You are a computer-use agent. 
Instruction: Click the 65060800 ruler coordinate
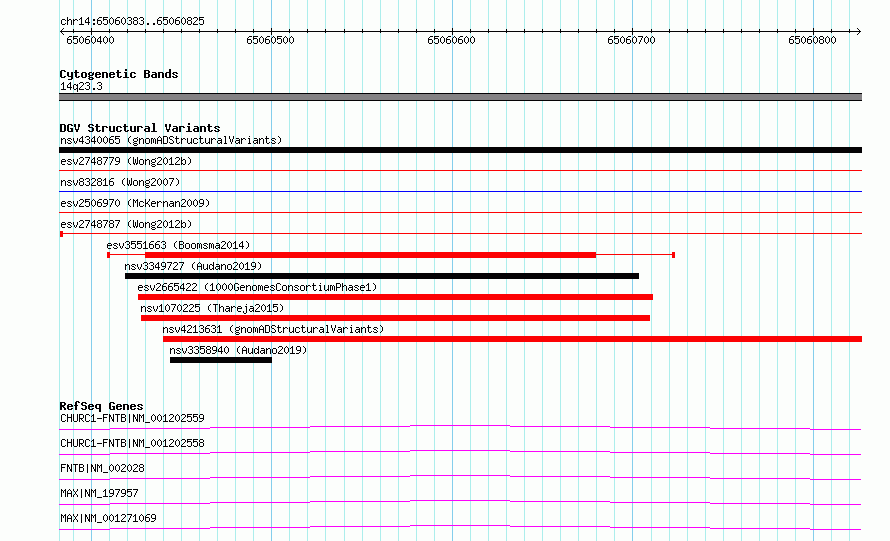(812, 40)
